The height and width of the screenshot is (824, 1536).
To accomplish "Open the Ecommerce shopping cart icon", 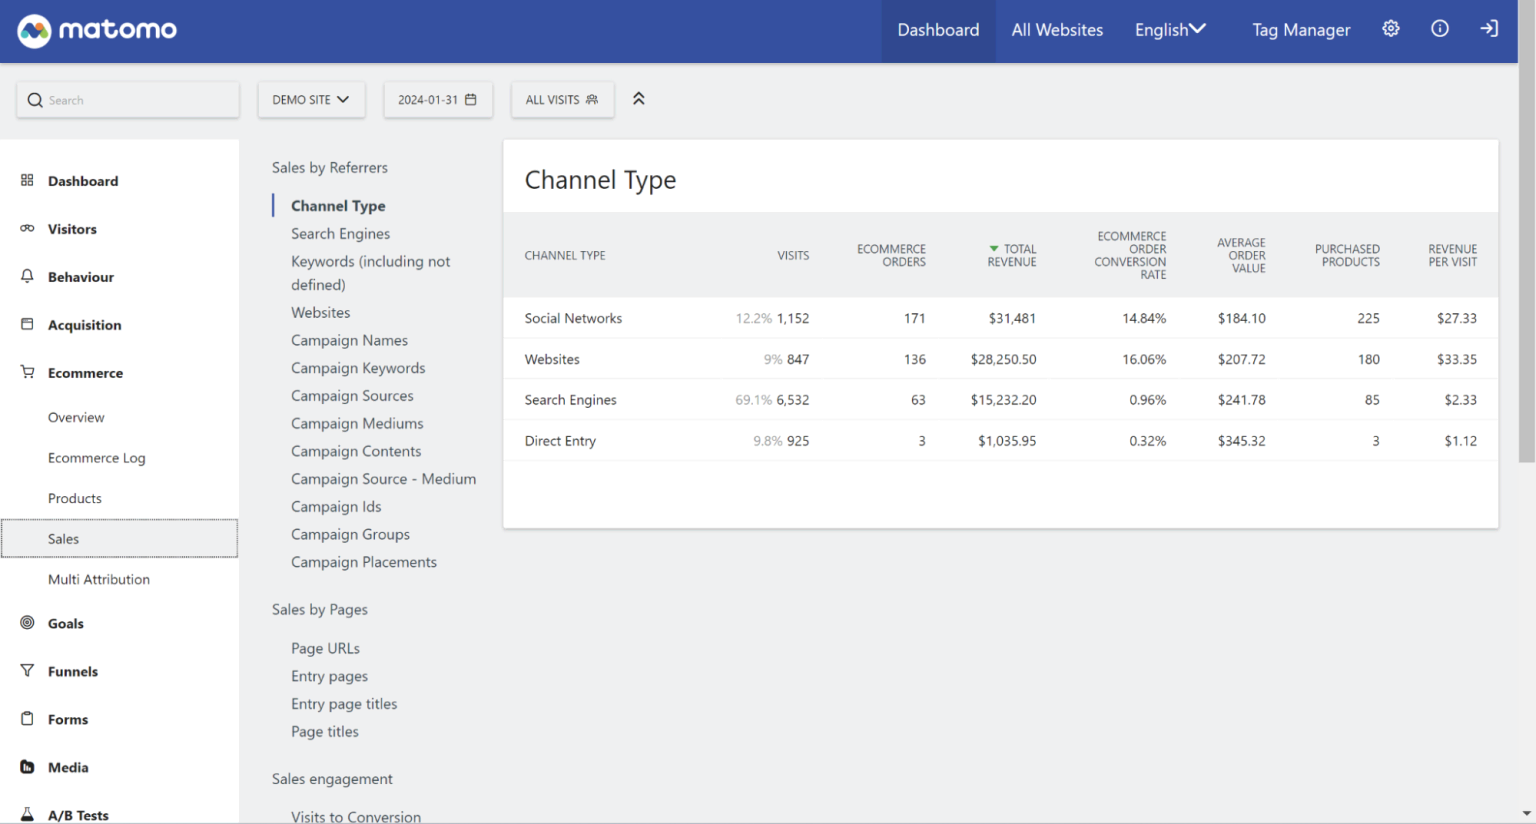I will 25,372.
